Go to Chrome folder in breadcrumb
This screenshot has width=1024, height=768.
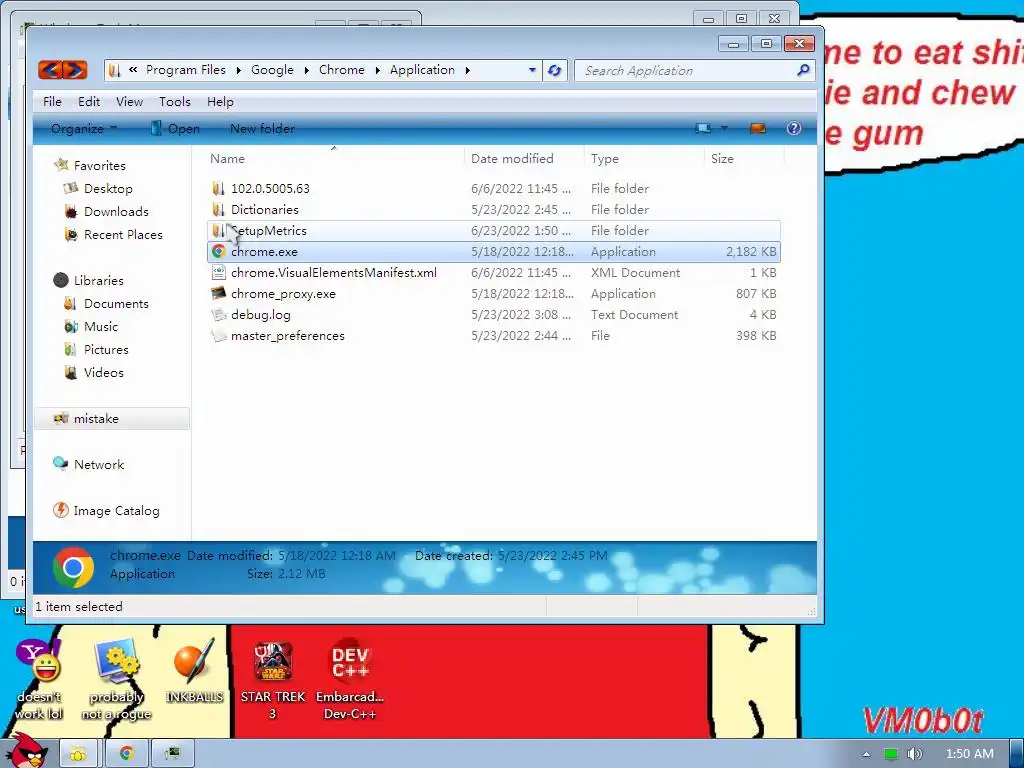click(342, 70)
